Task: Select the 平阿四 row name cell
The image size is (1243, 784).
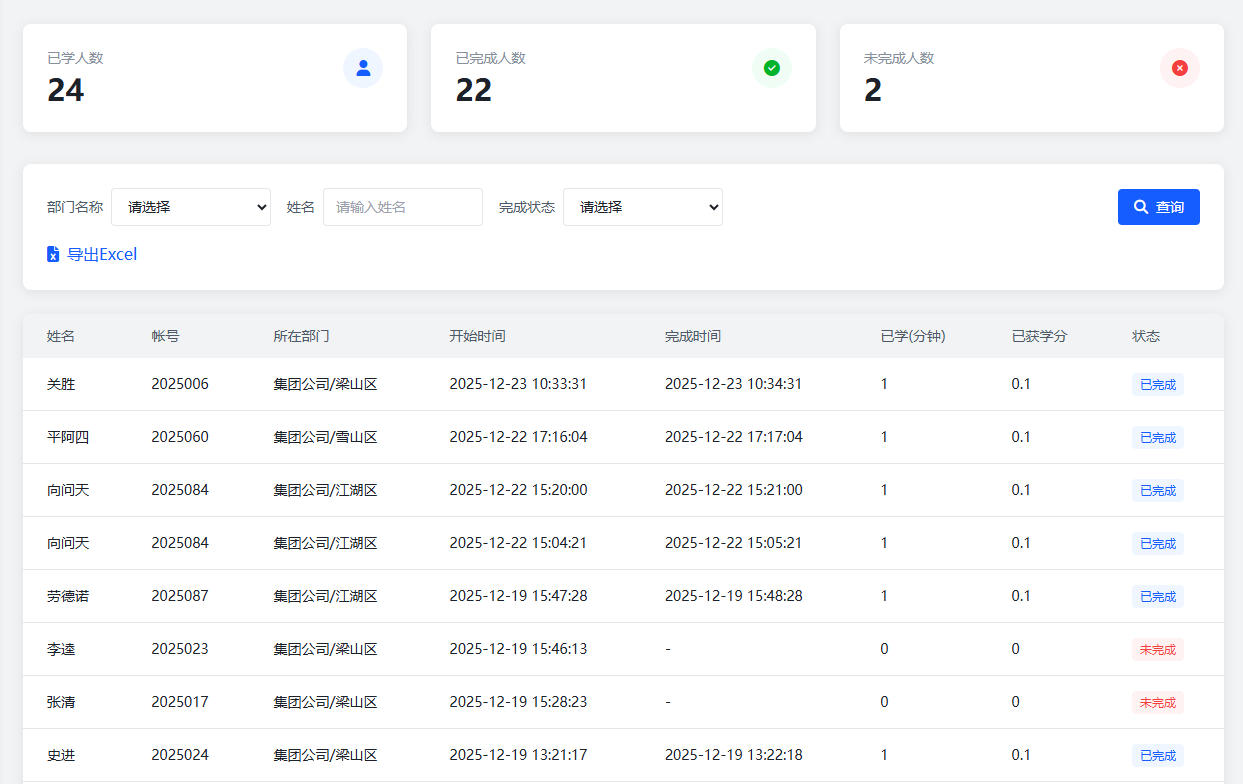Action: [x=68, y=437]
